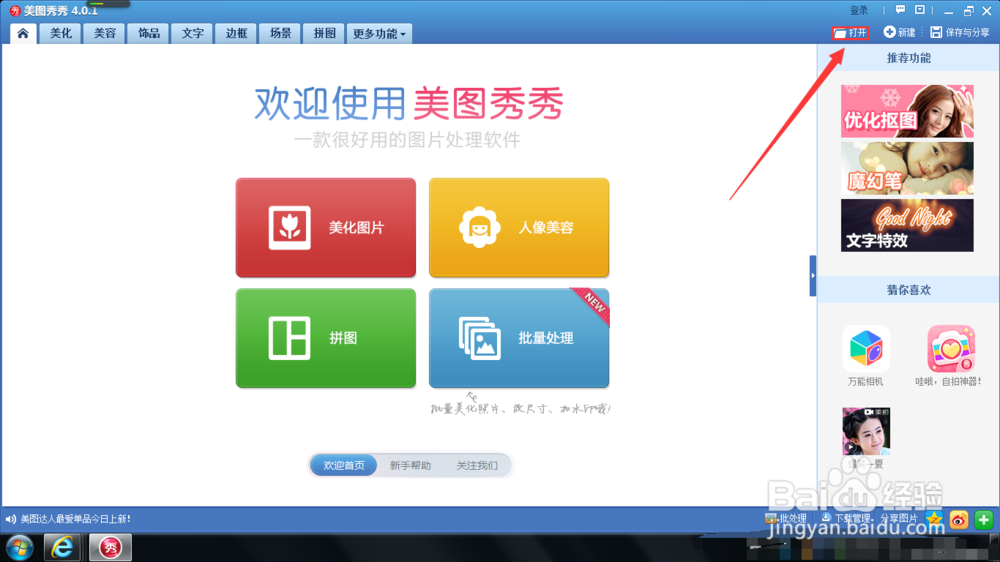
Task: Click the flower picture icon on 美化图片
Action: [290, 228]
